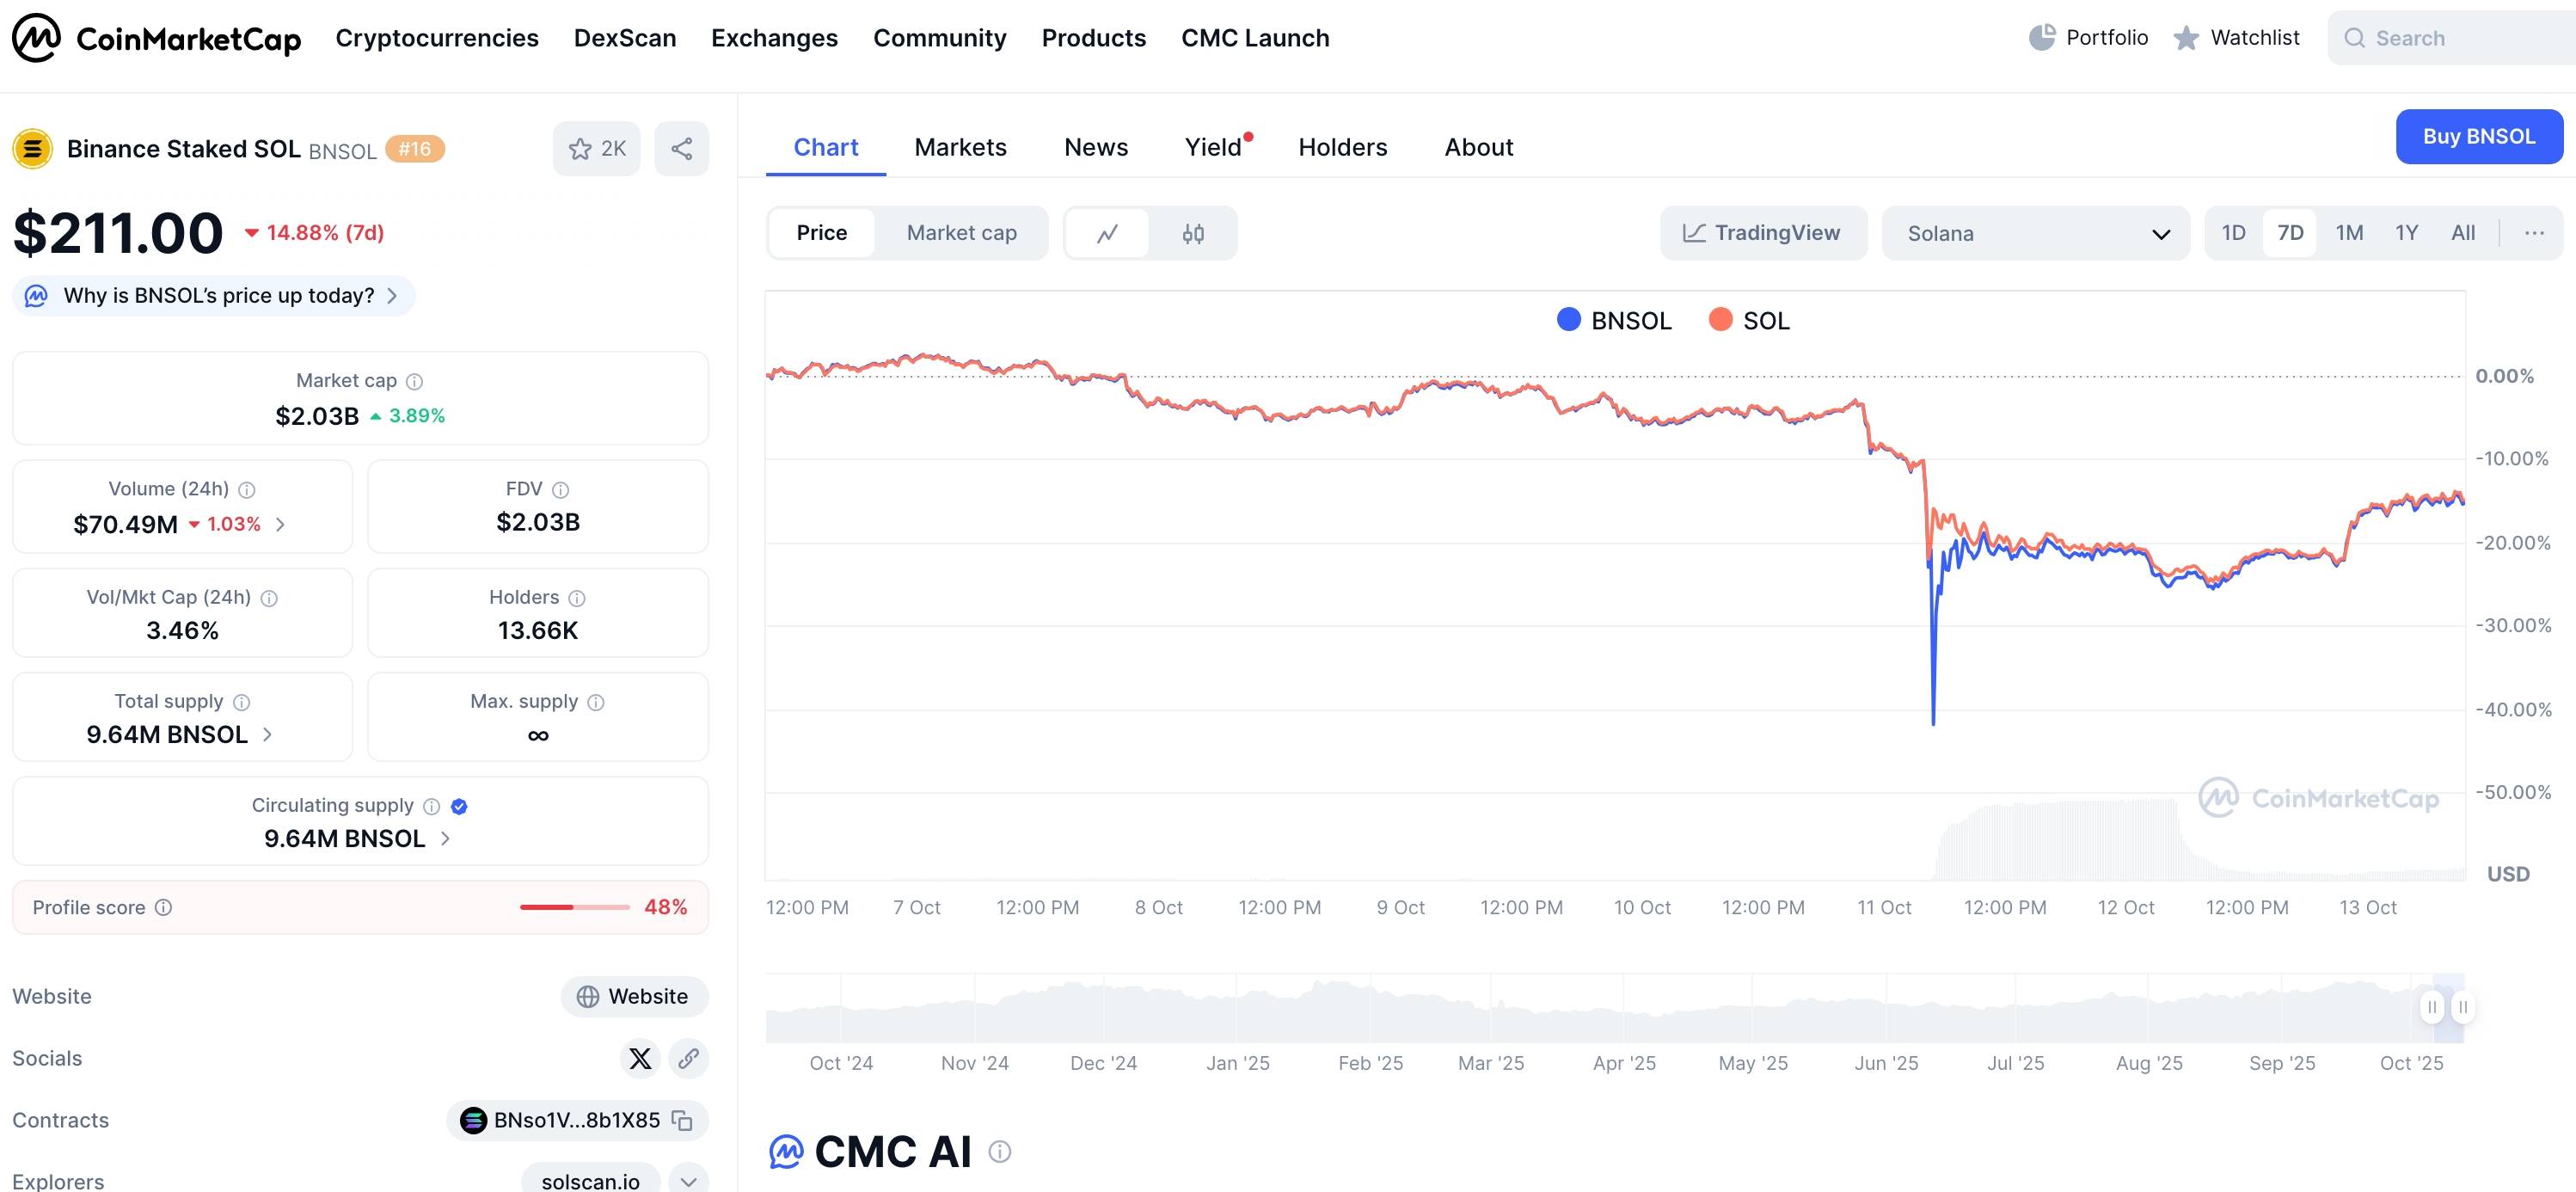The image size is (2576, 1192).
Task: Open more chart options ellipsis menu
Action: (x=2533, y=233)
